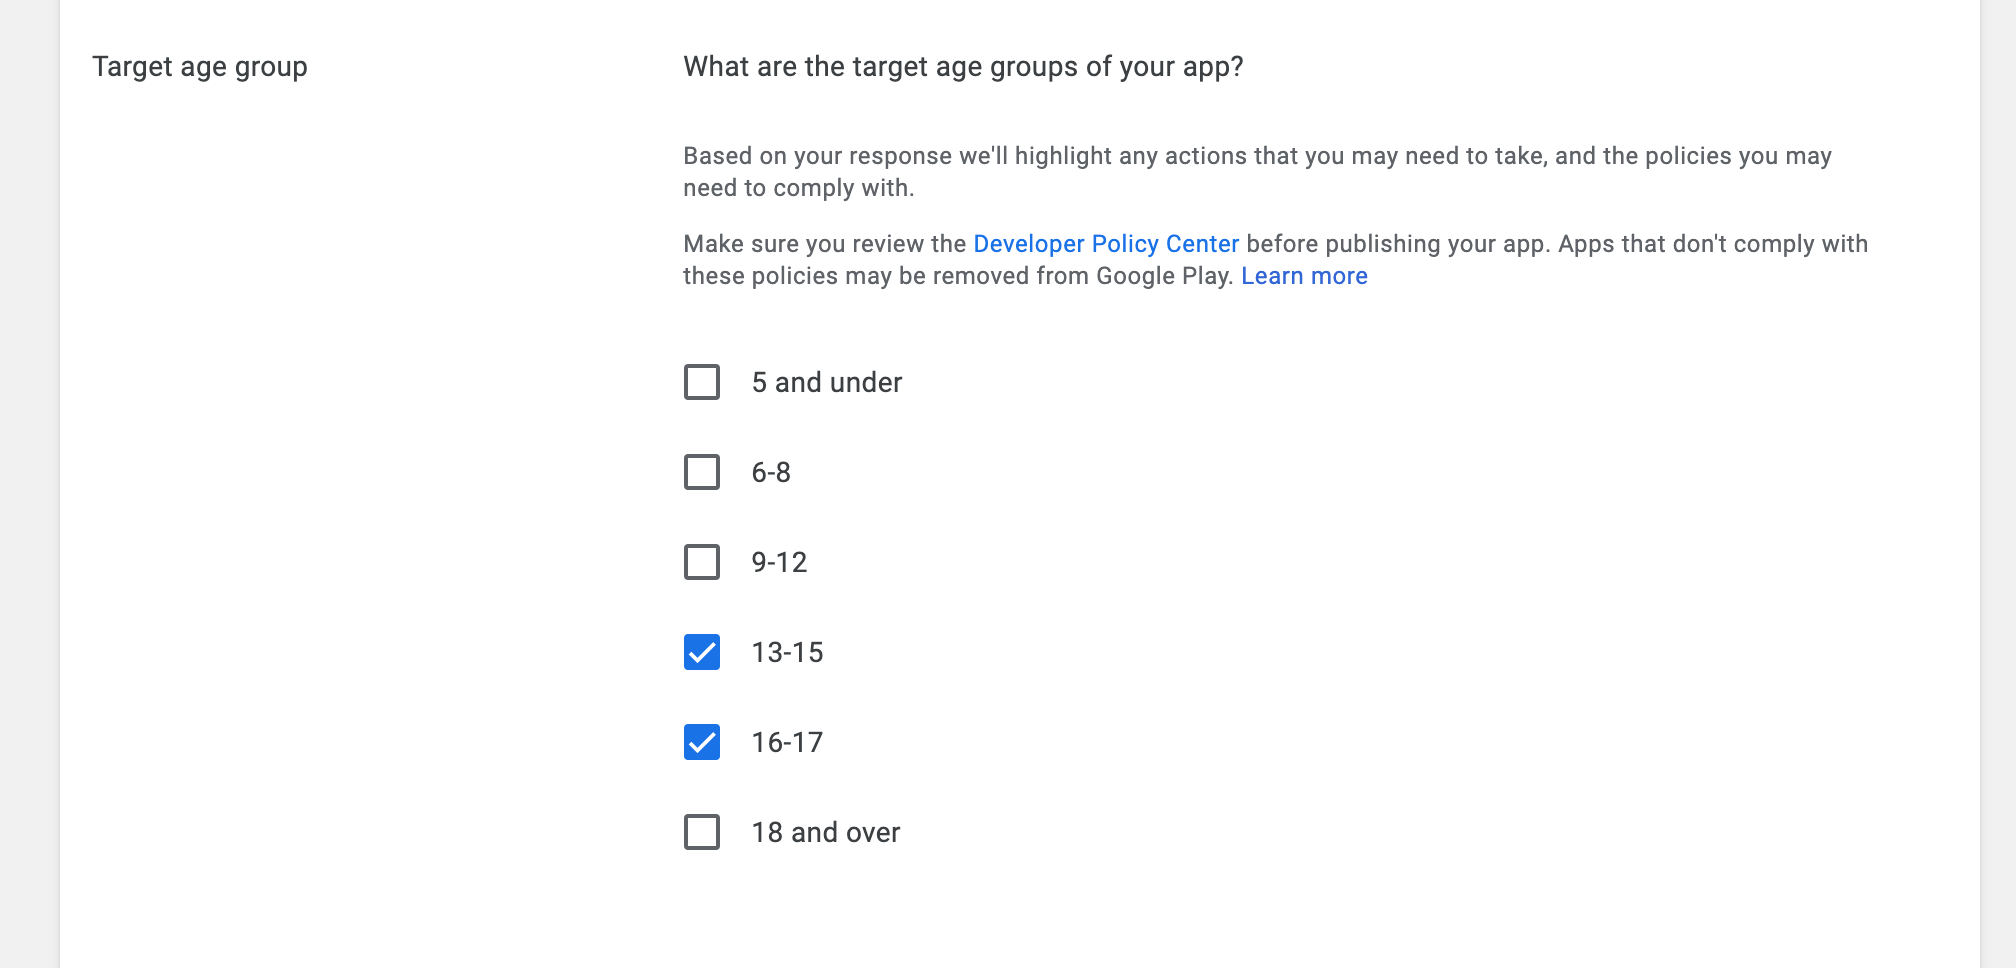Click the '13-15' option label text
The image size is (2016, 968).
coord(787,652)
